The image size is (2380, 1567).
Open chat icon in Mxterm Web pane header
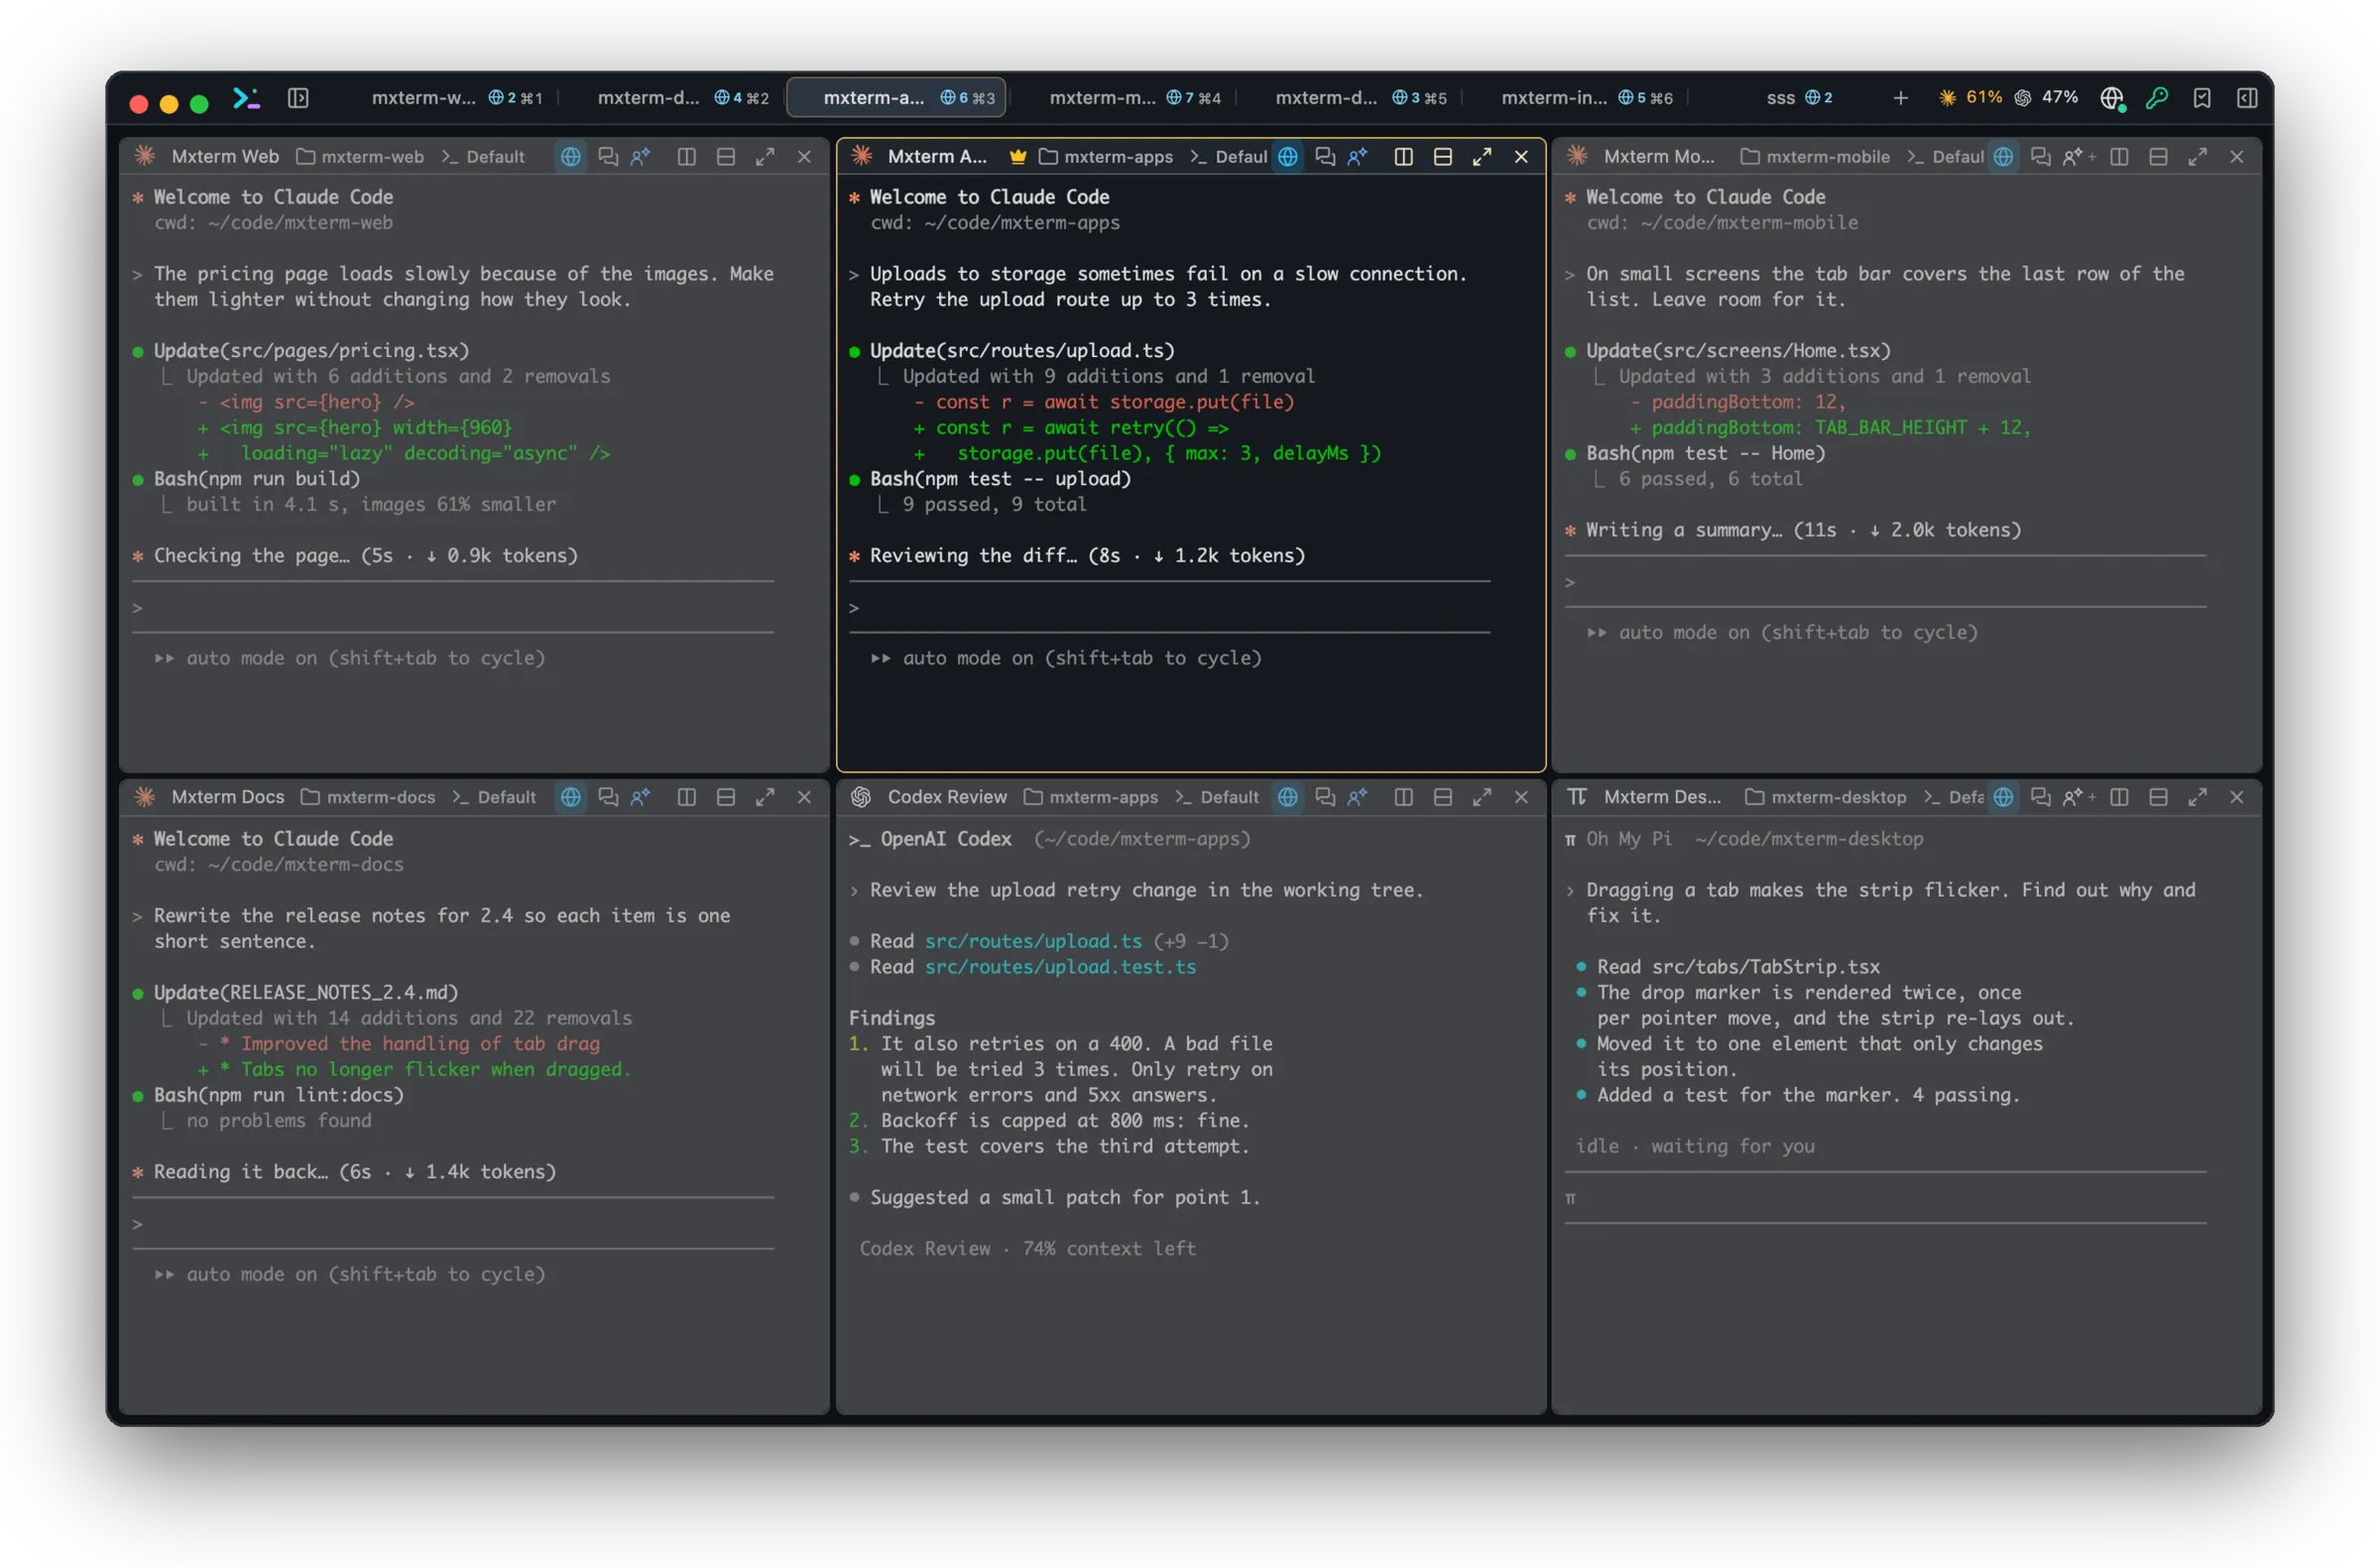608,157
